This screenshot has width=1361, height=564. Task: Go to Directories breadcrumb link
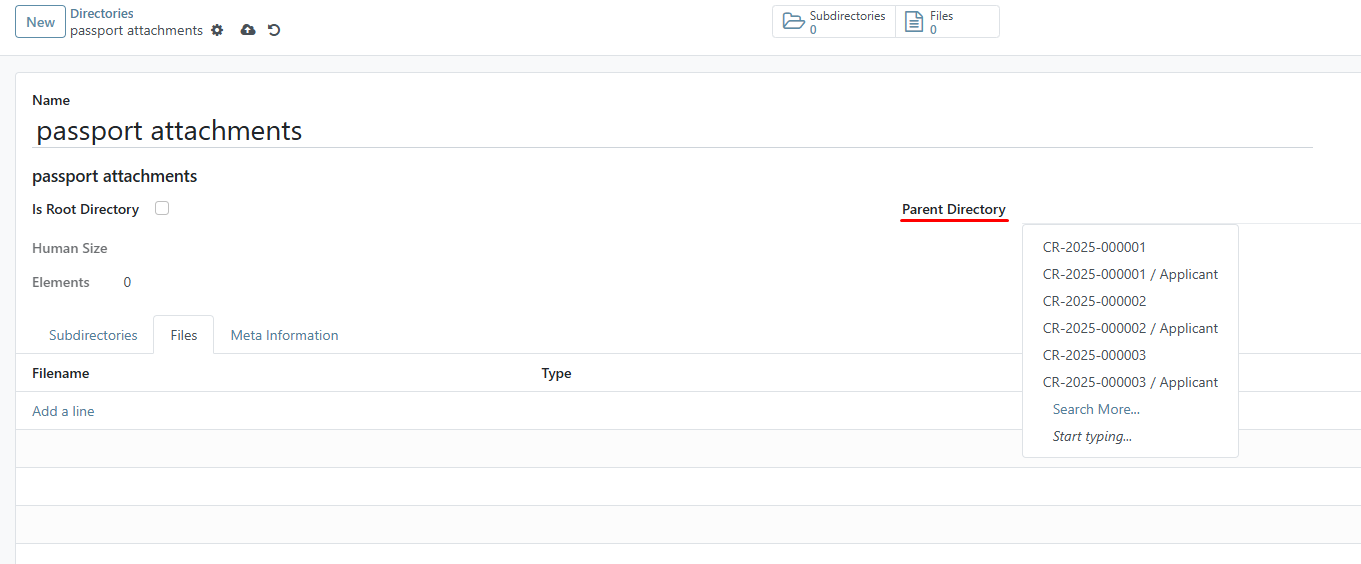click(102, 14)
